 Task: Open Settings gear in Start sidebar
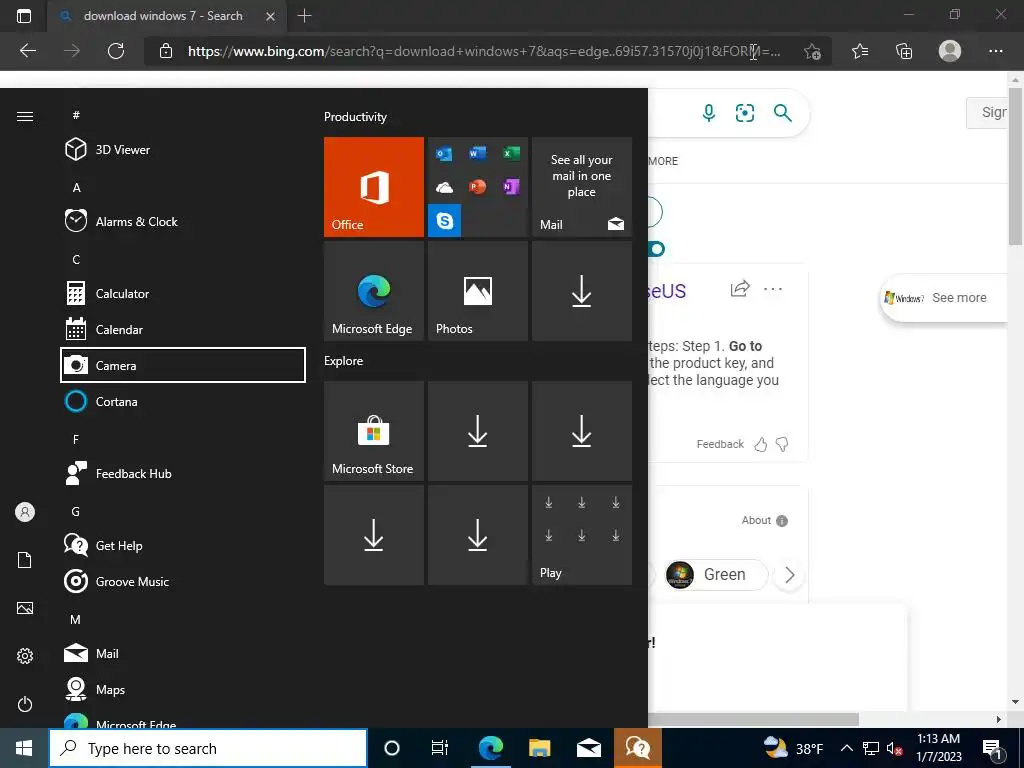tap(25, 656)
